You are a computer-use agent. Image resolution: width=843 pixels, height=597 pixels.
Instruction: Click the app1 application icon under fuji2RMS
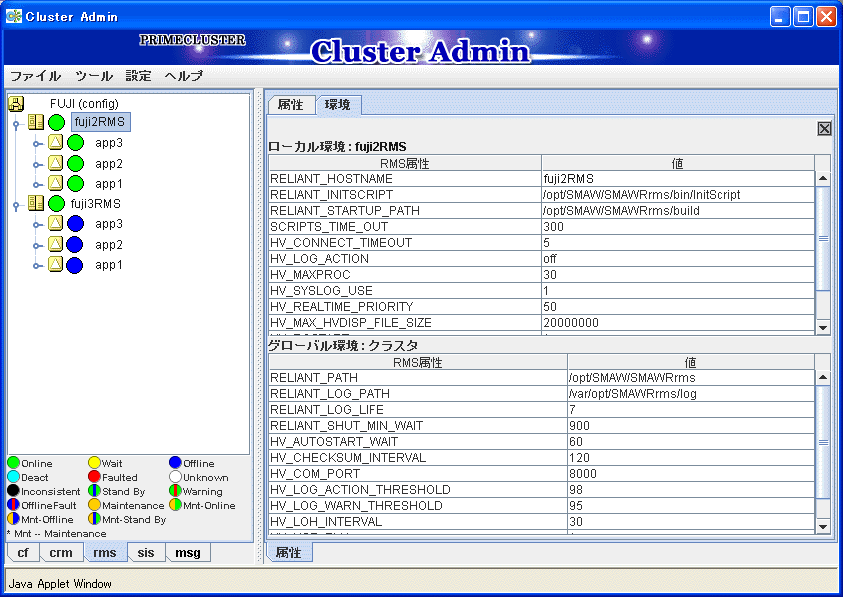(x=55, y=183)
